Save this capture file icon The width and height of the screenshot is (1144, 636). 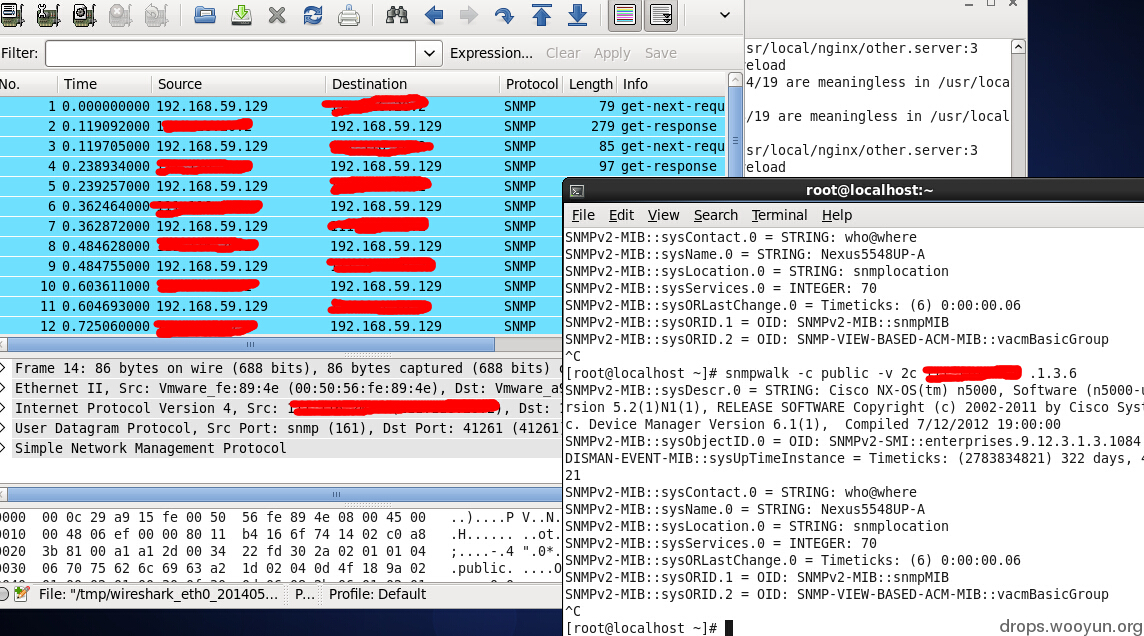(x=241, y=15)
